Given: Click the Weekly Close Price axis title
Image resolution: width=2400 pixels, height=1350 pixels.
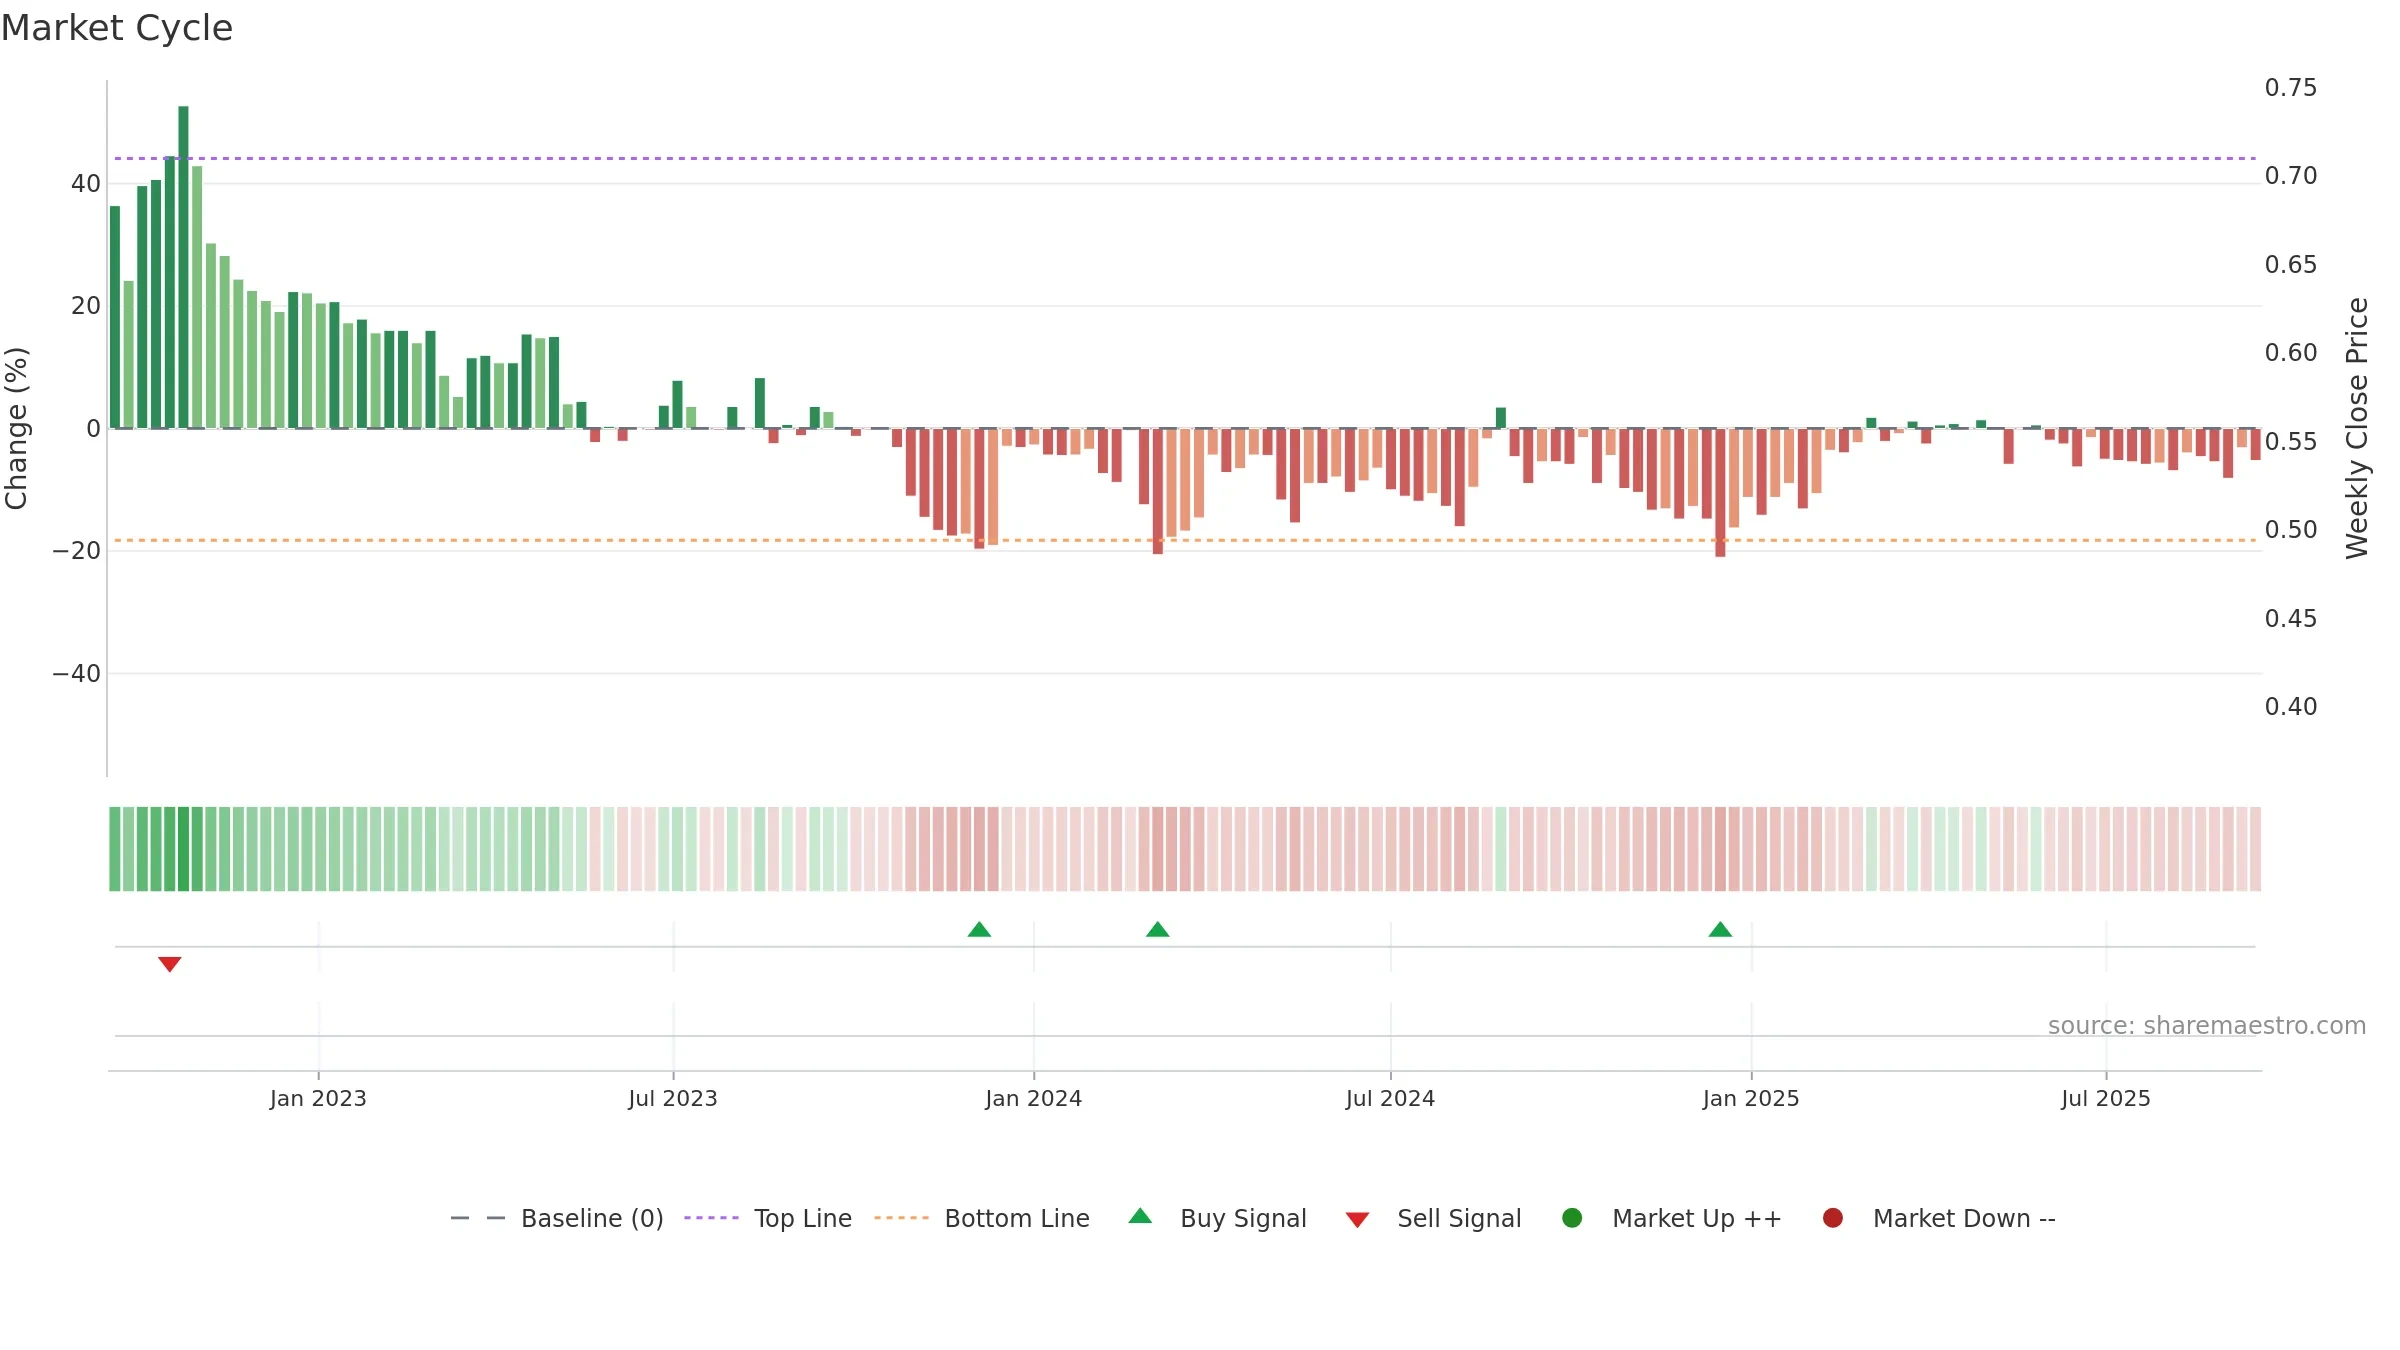Looking at the screenshot, I should pyautogui.click(x=2357, y=428).
